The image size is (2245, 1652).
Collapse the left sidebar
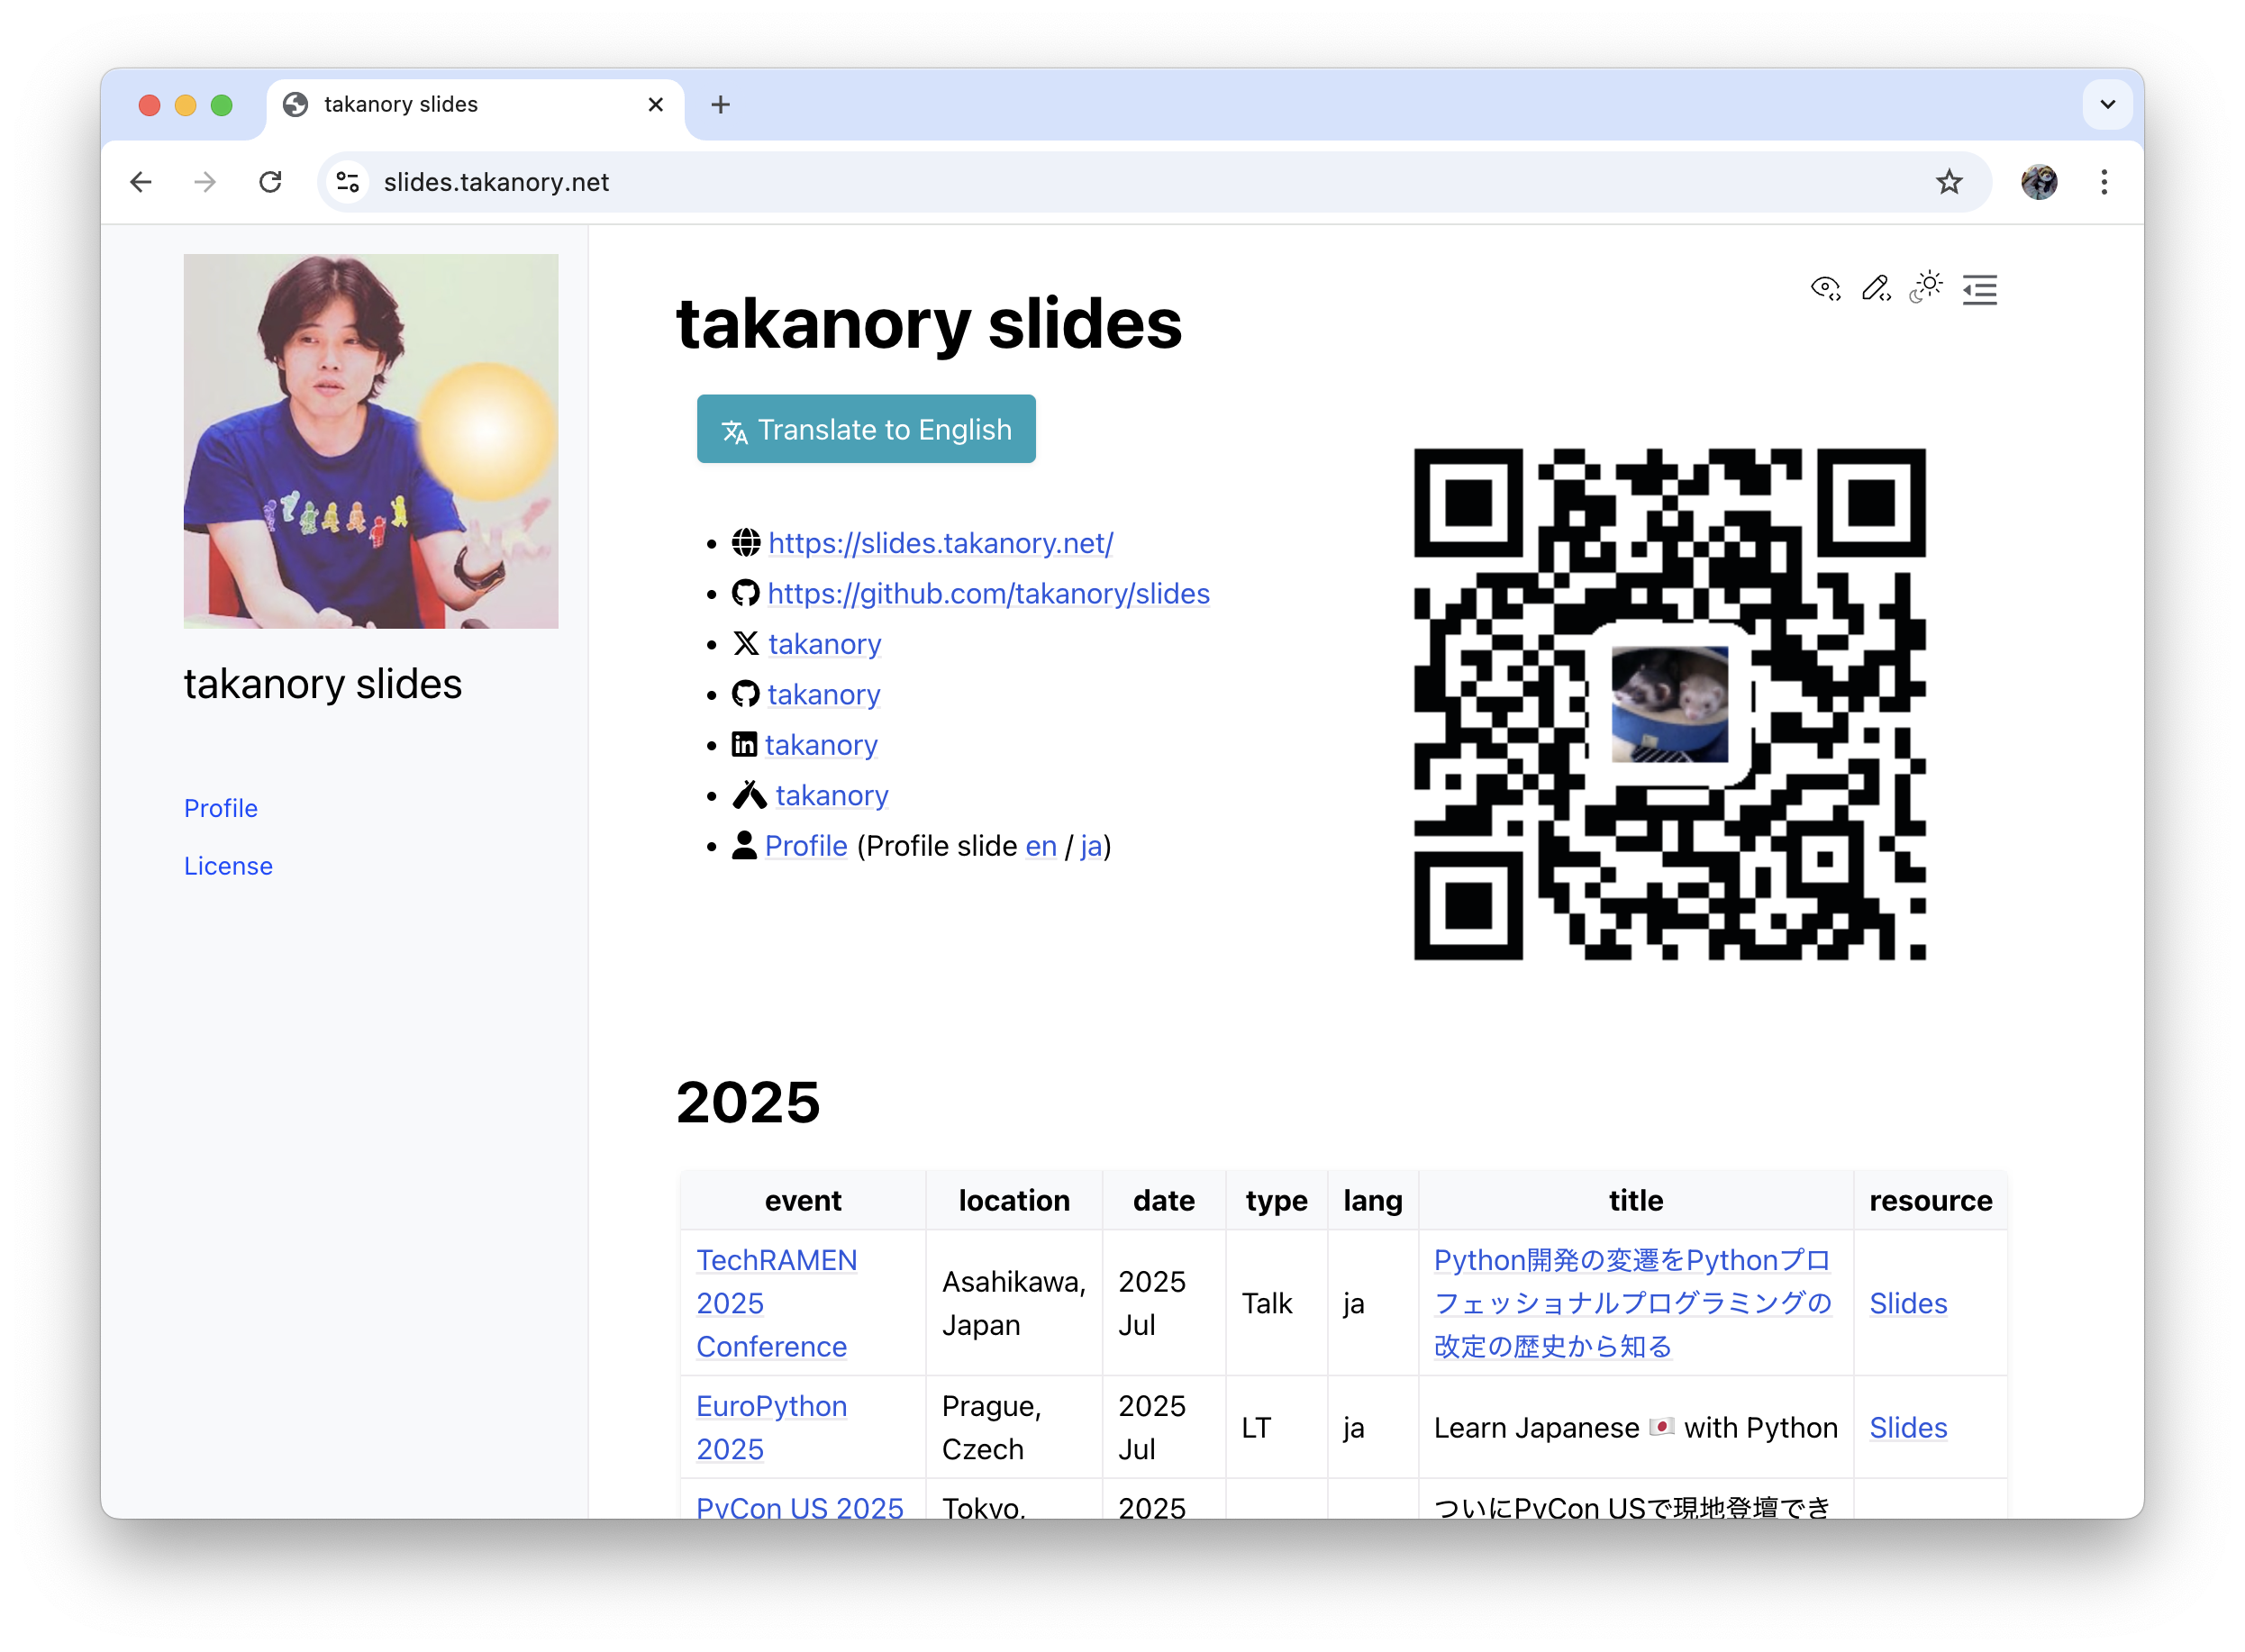tap(1980, 289)
